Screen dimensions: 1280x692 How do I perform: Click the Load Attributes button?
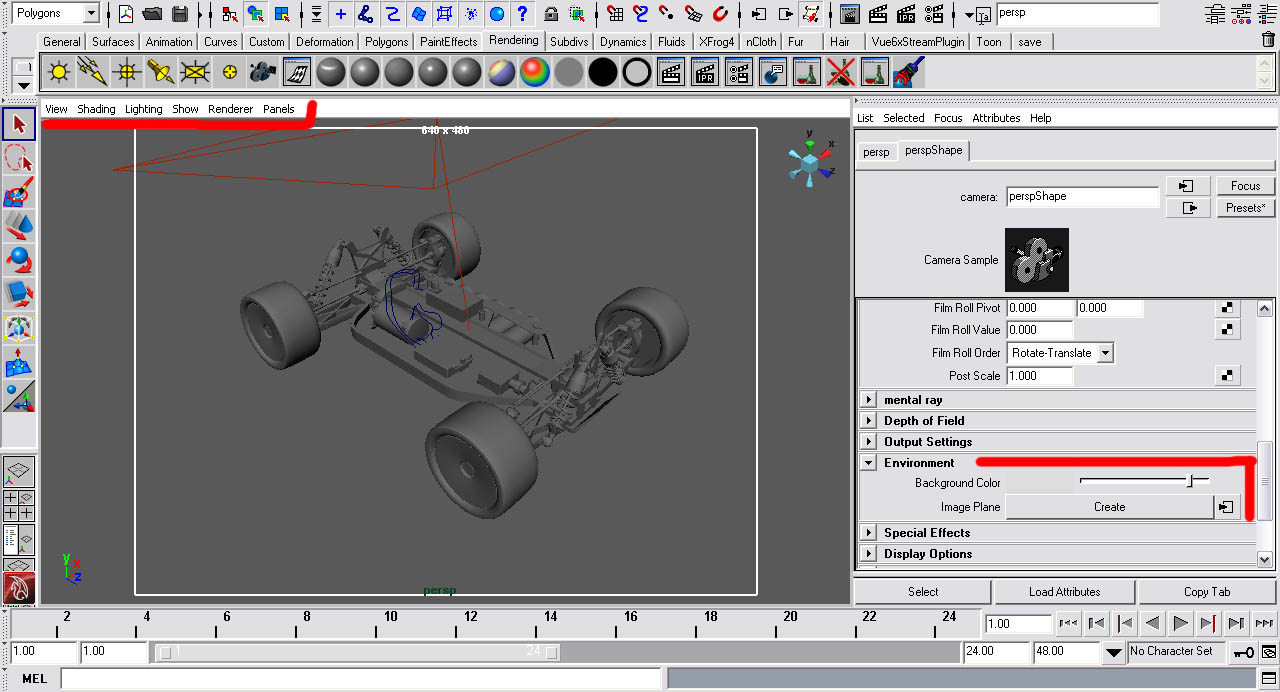point(1064,592)
